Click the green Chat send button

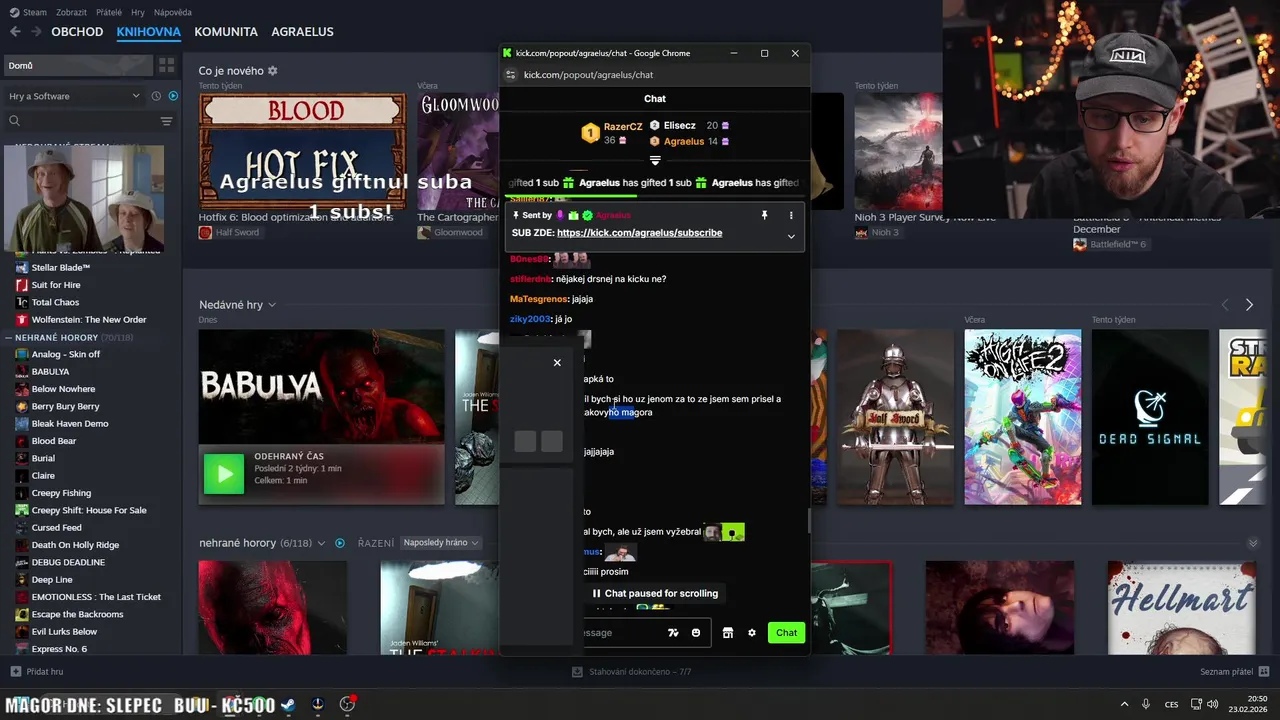(787, 633)
